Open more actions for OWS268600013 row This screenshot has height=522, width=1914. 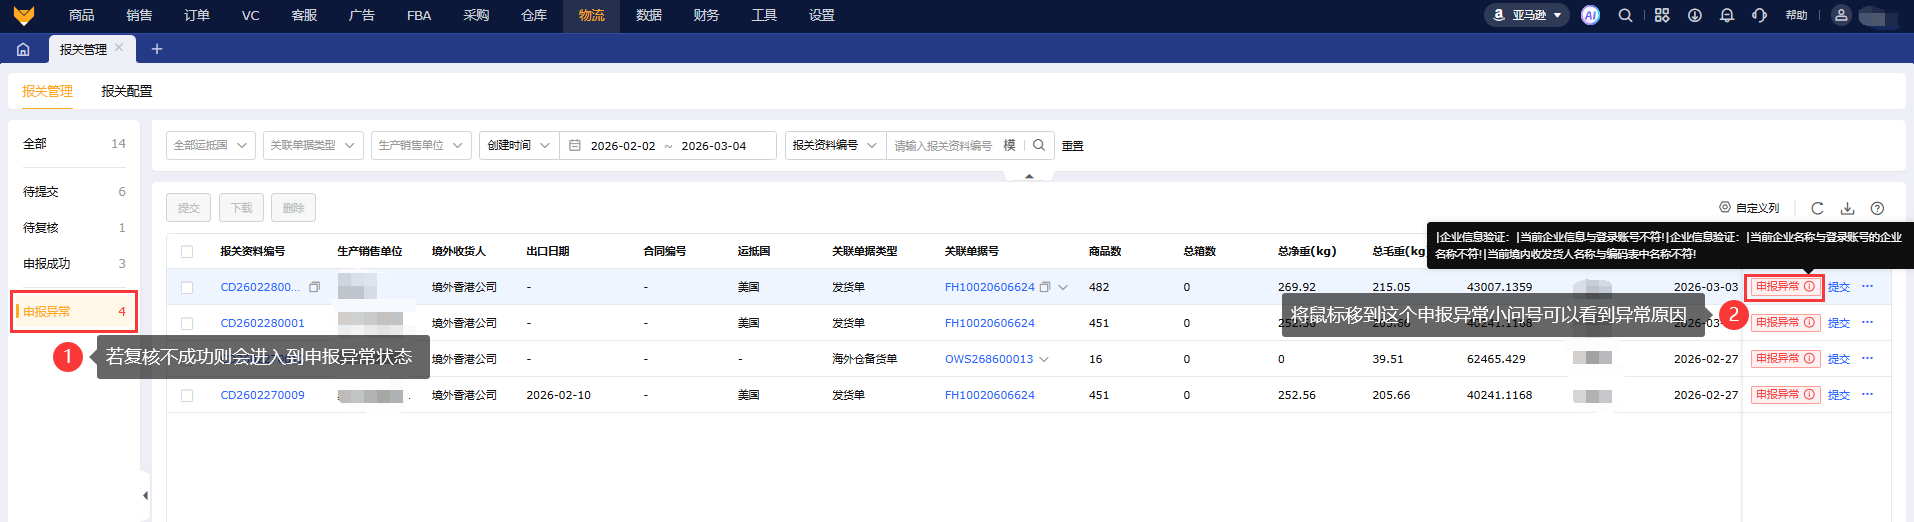(1867, 358)
